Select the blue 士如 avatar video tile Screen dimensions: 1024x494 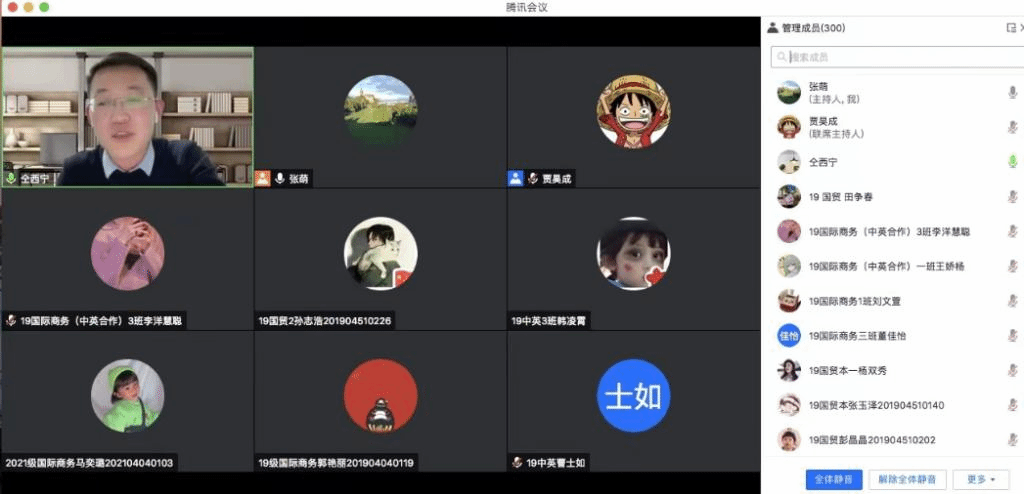[x=633, y=397]
